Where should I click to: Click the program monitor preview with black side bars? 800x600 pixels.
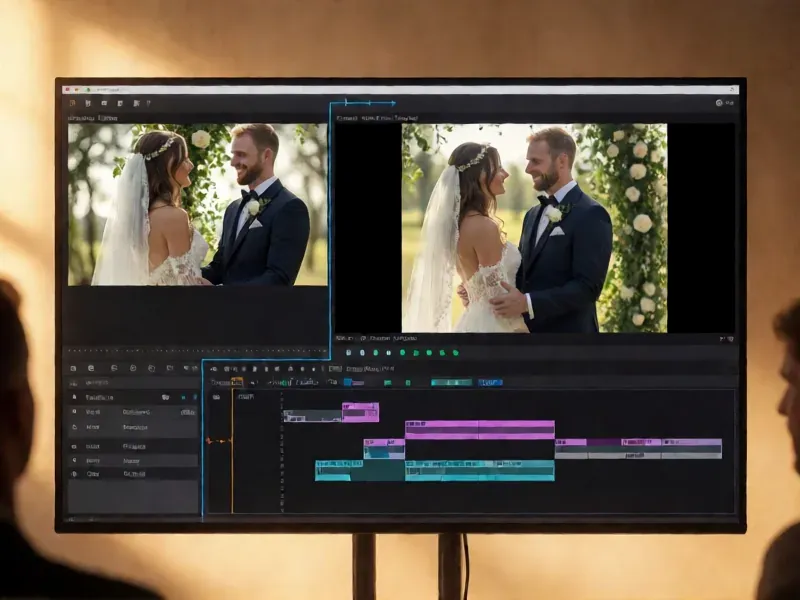click(x=534, y=228)
